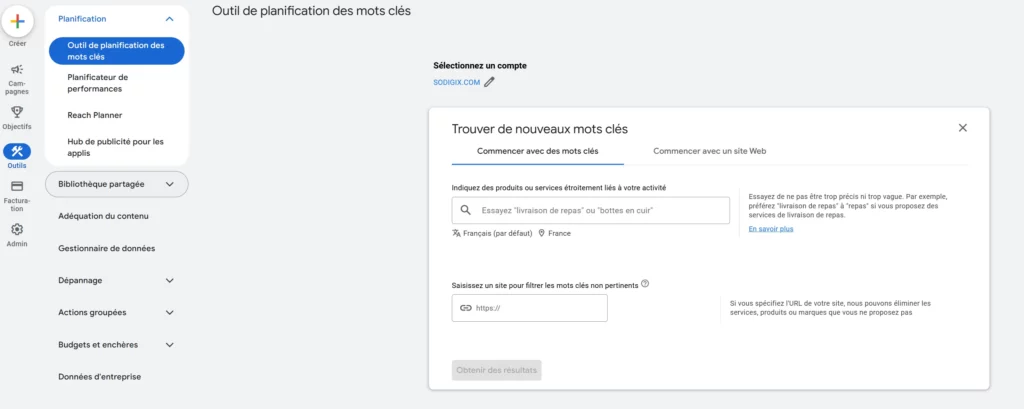Click the Trouver de nouveaux mots clés heading
The image size is (1024, 409).
(539, 129)
